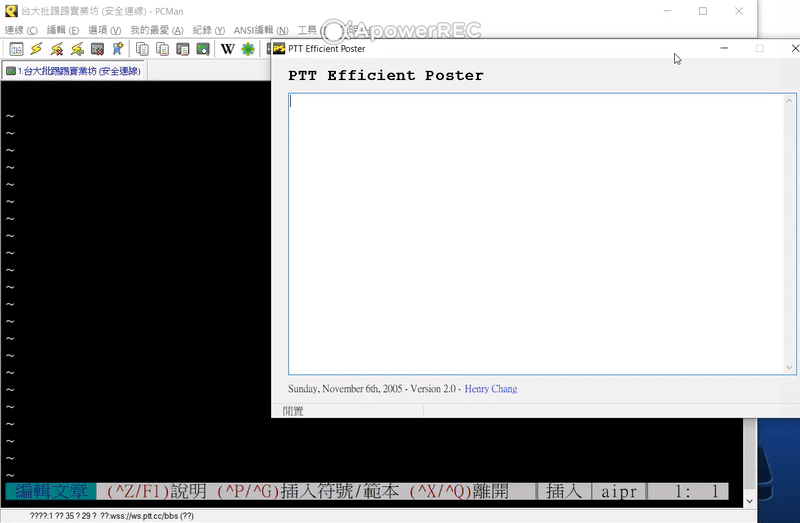The image size is (800, 523).
Task: Click the PTT Efficient Poster heading
Action: (386, 76)
